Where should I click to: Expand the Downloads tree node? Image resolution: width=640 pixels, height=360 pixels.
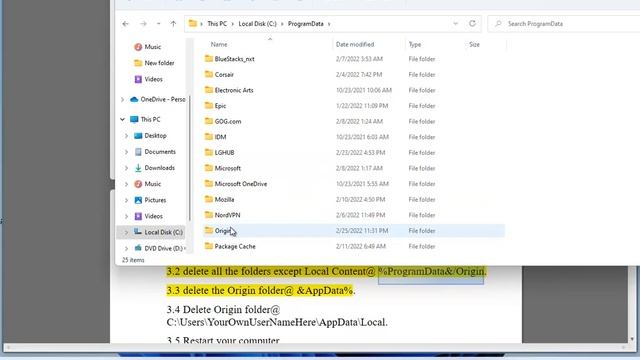tap(126, 168)
